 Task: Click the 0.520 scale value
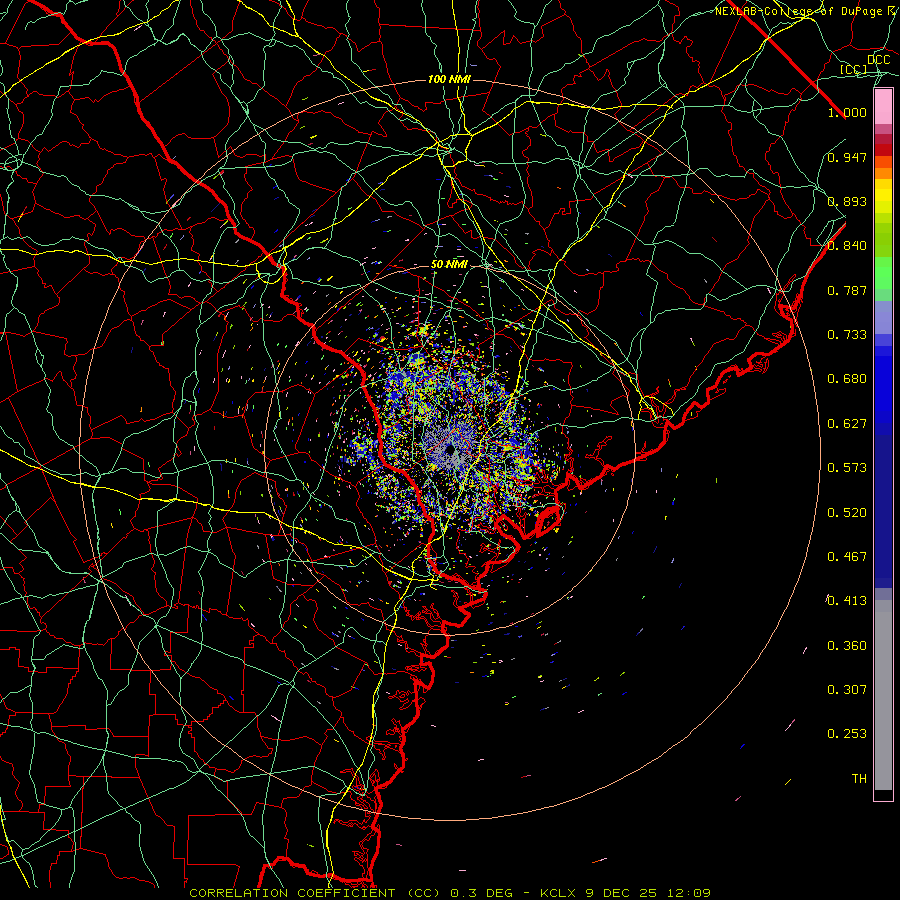point(847,513)
